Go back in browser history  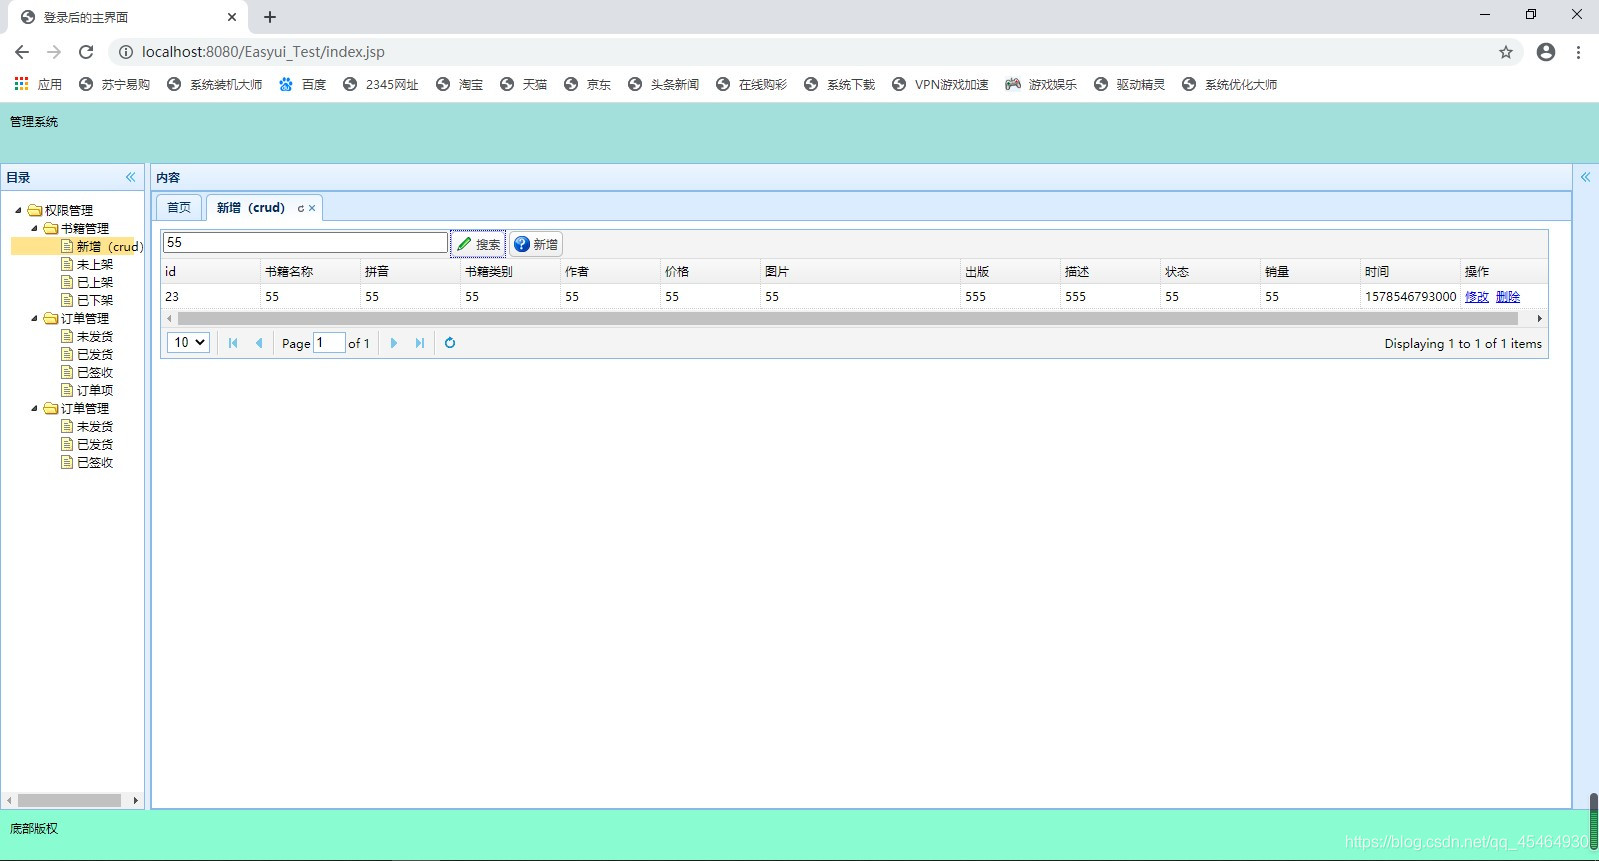(22, 52)
